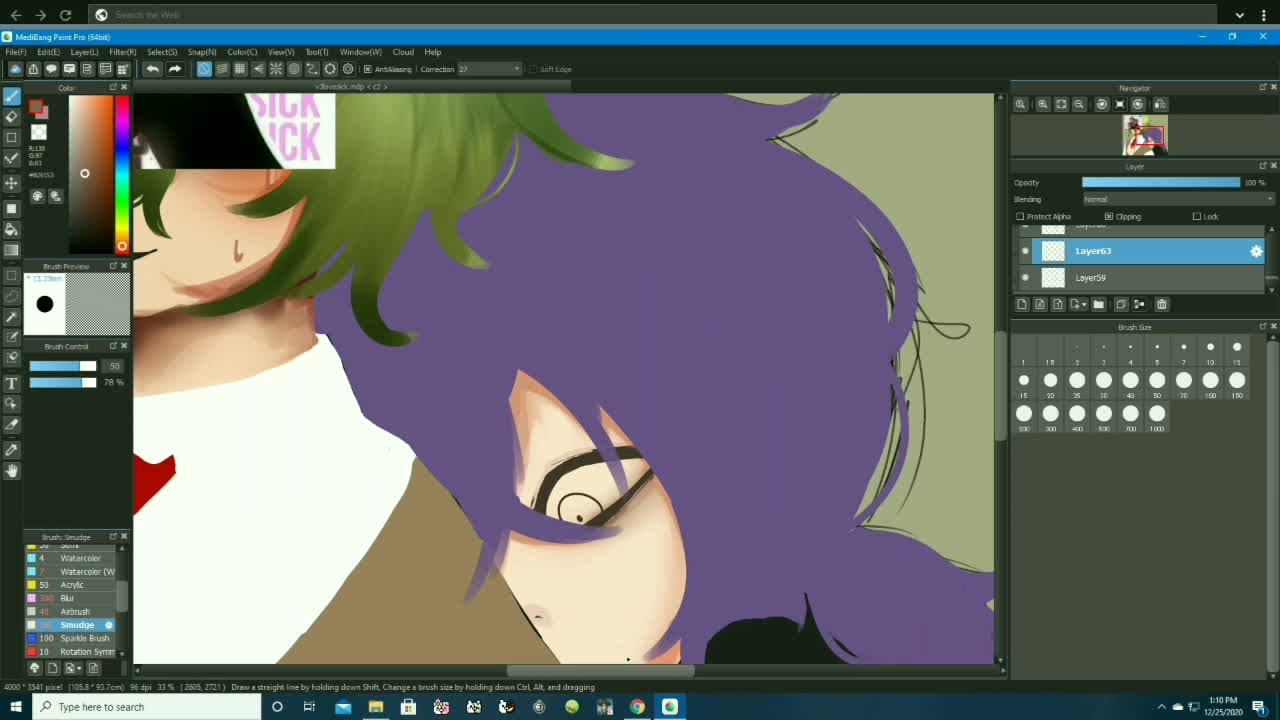Select the Lasso selection tool

coord(12,296)
